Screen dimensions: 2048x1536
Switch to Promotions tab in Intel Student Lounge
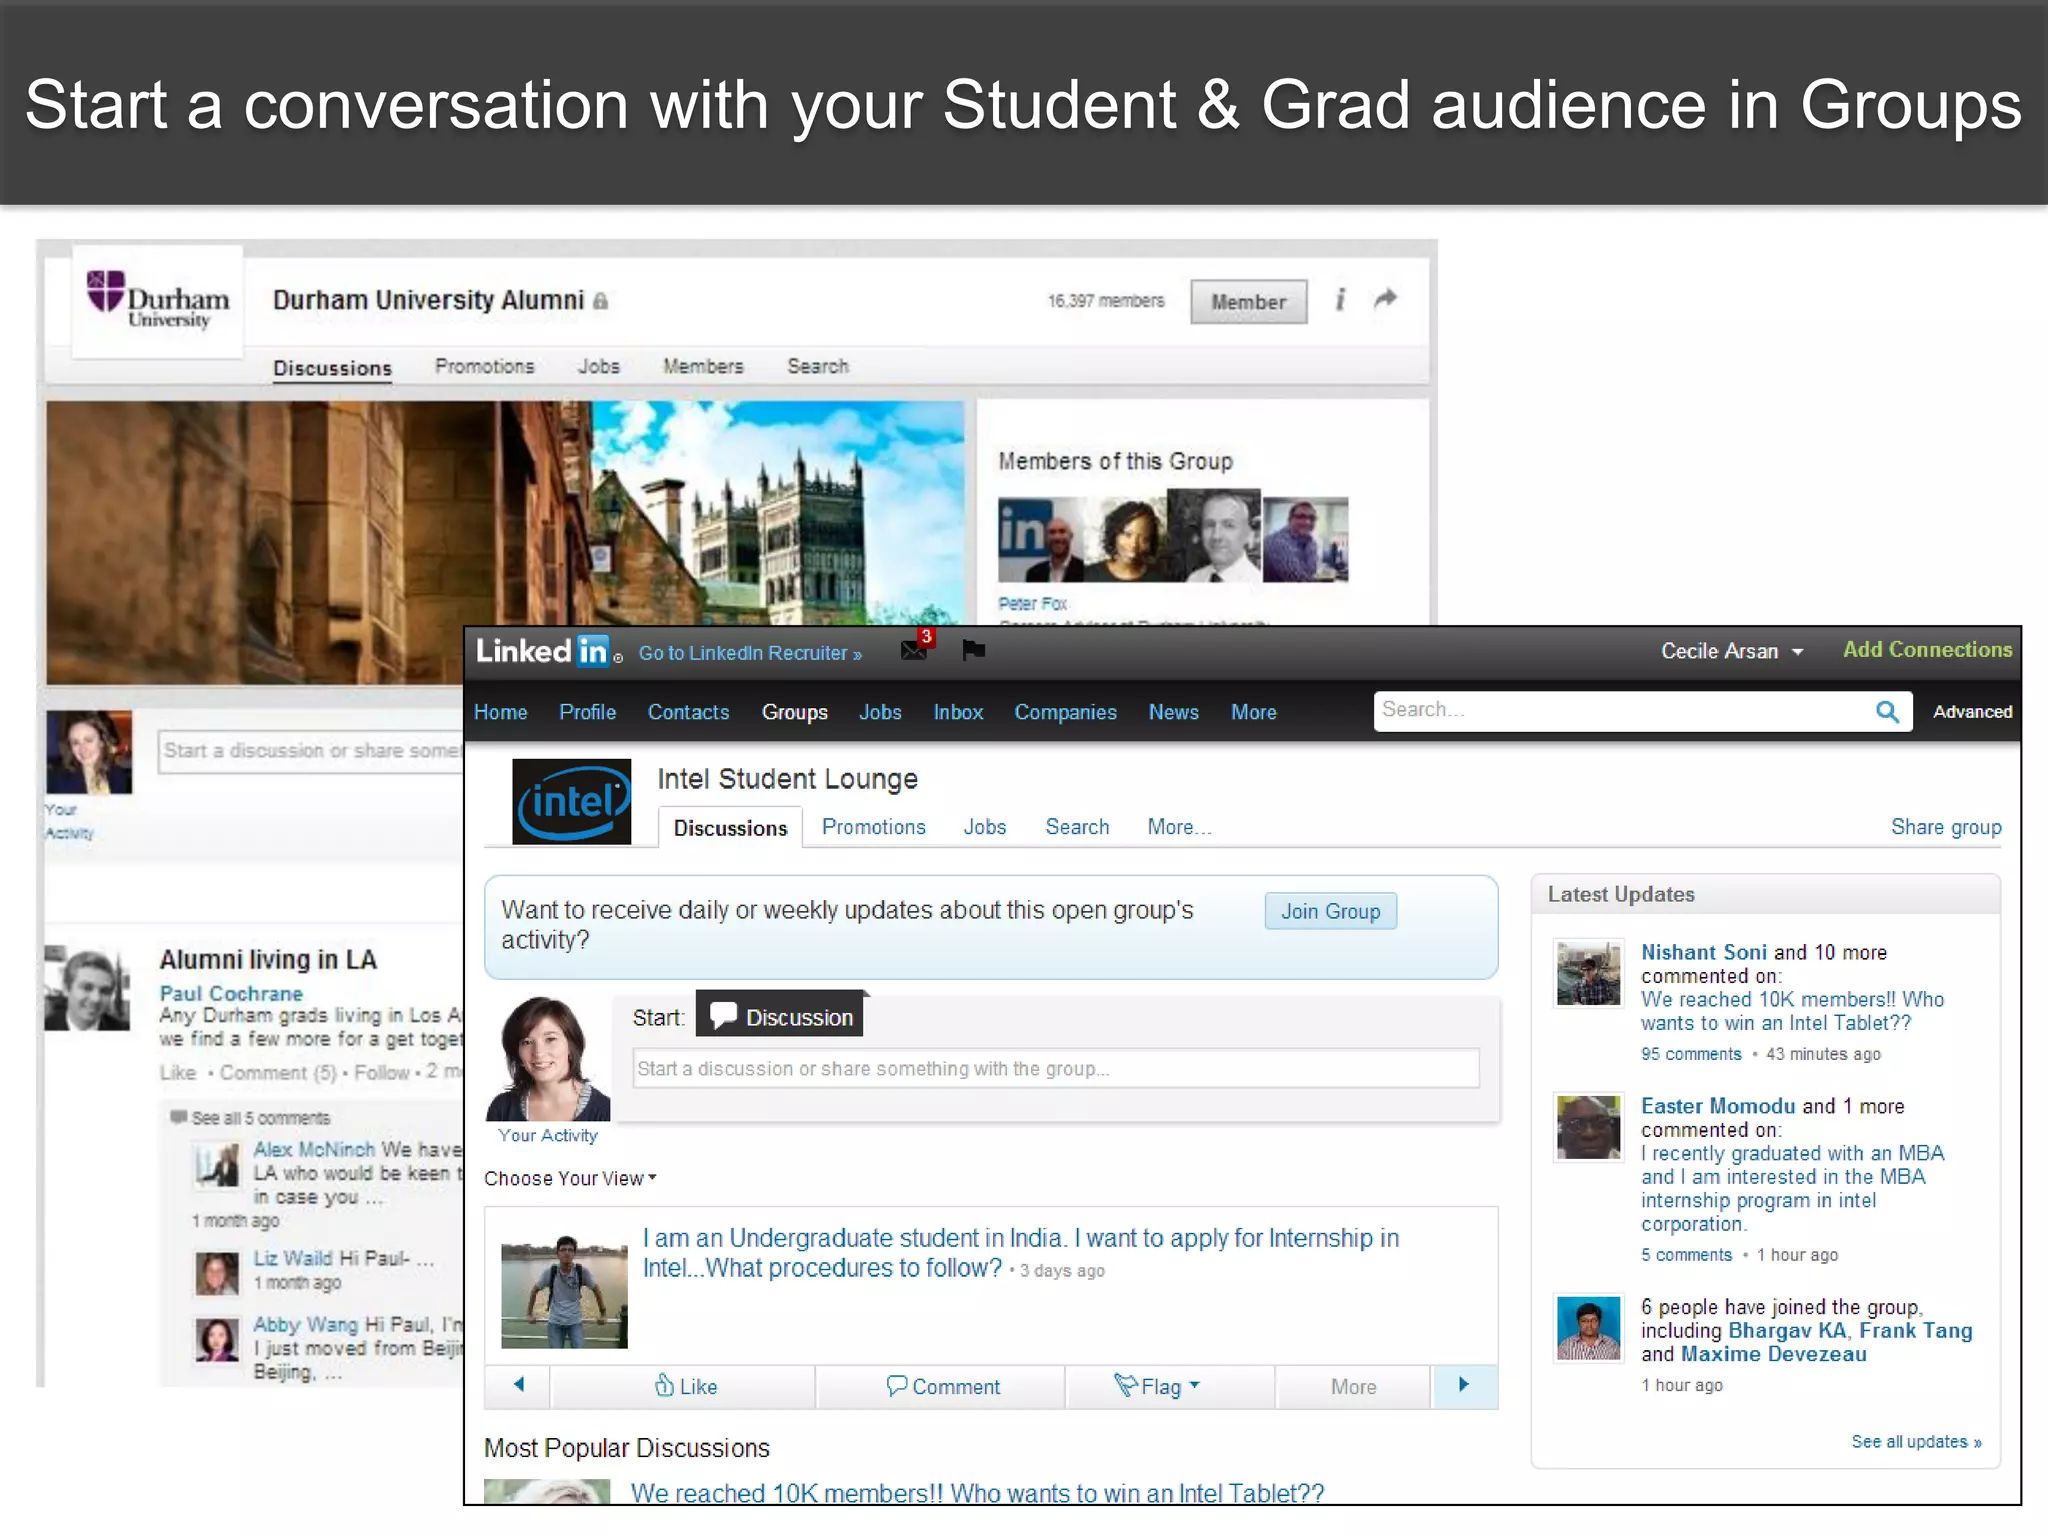point(873,827)
